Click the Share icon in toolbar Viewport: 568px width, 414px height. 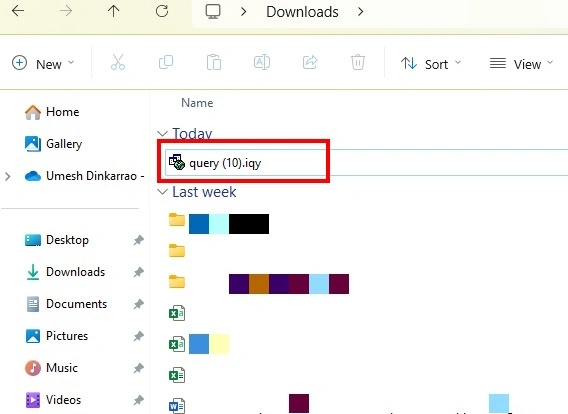click(x=310, y=62)
